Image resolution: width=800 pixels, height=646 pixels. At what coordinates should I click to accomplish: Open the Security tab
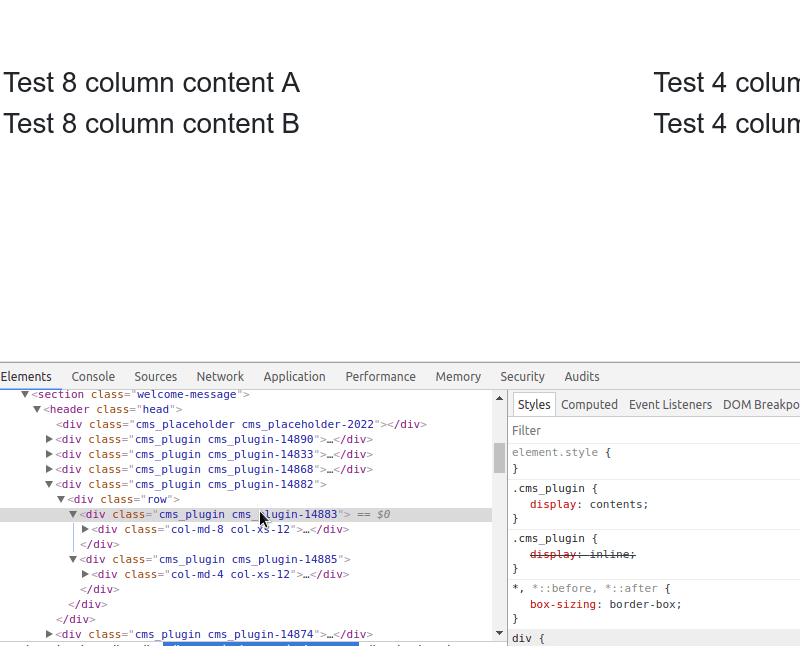pos(522,377)
